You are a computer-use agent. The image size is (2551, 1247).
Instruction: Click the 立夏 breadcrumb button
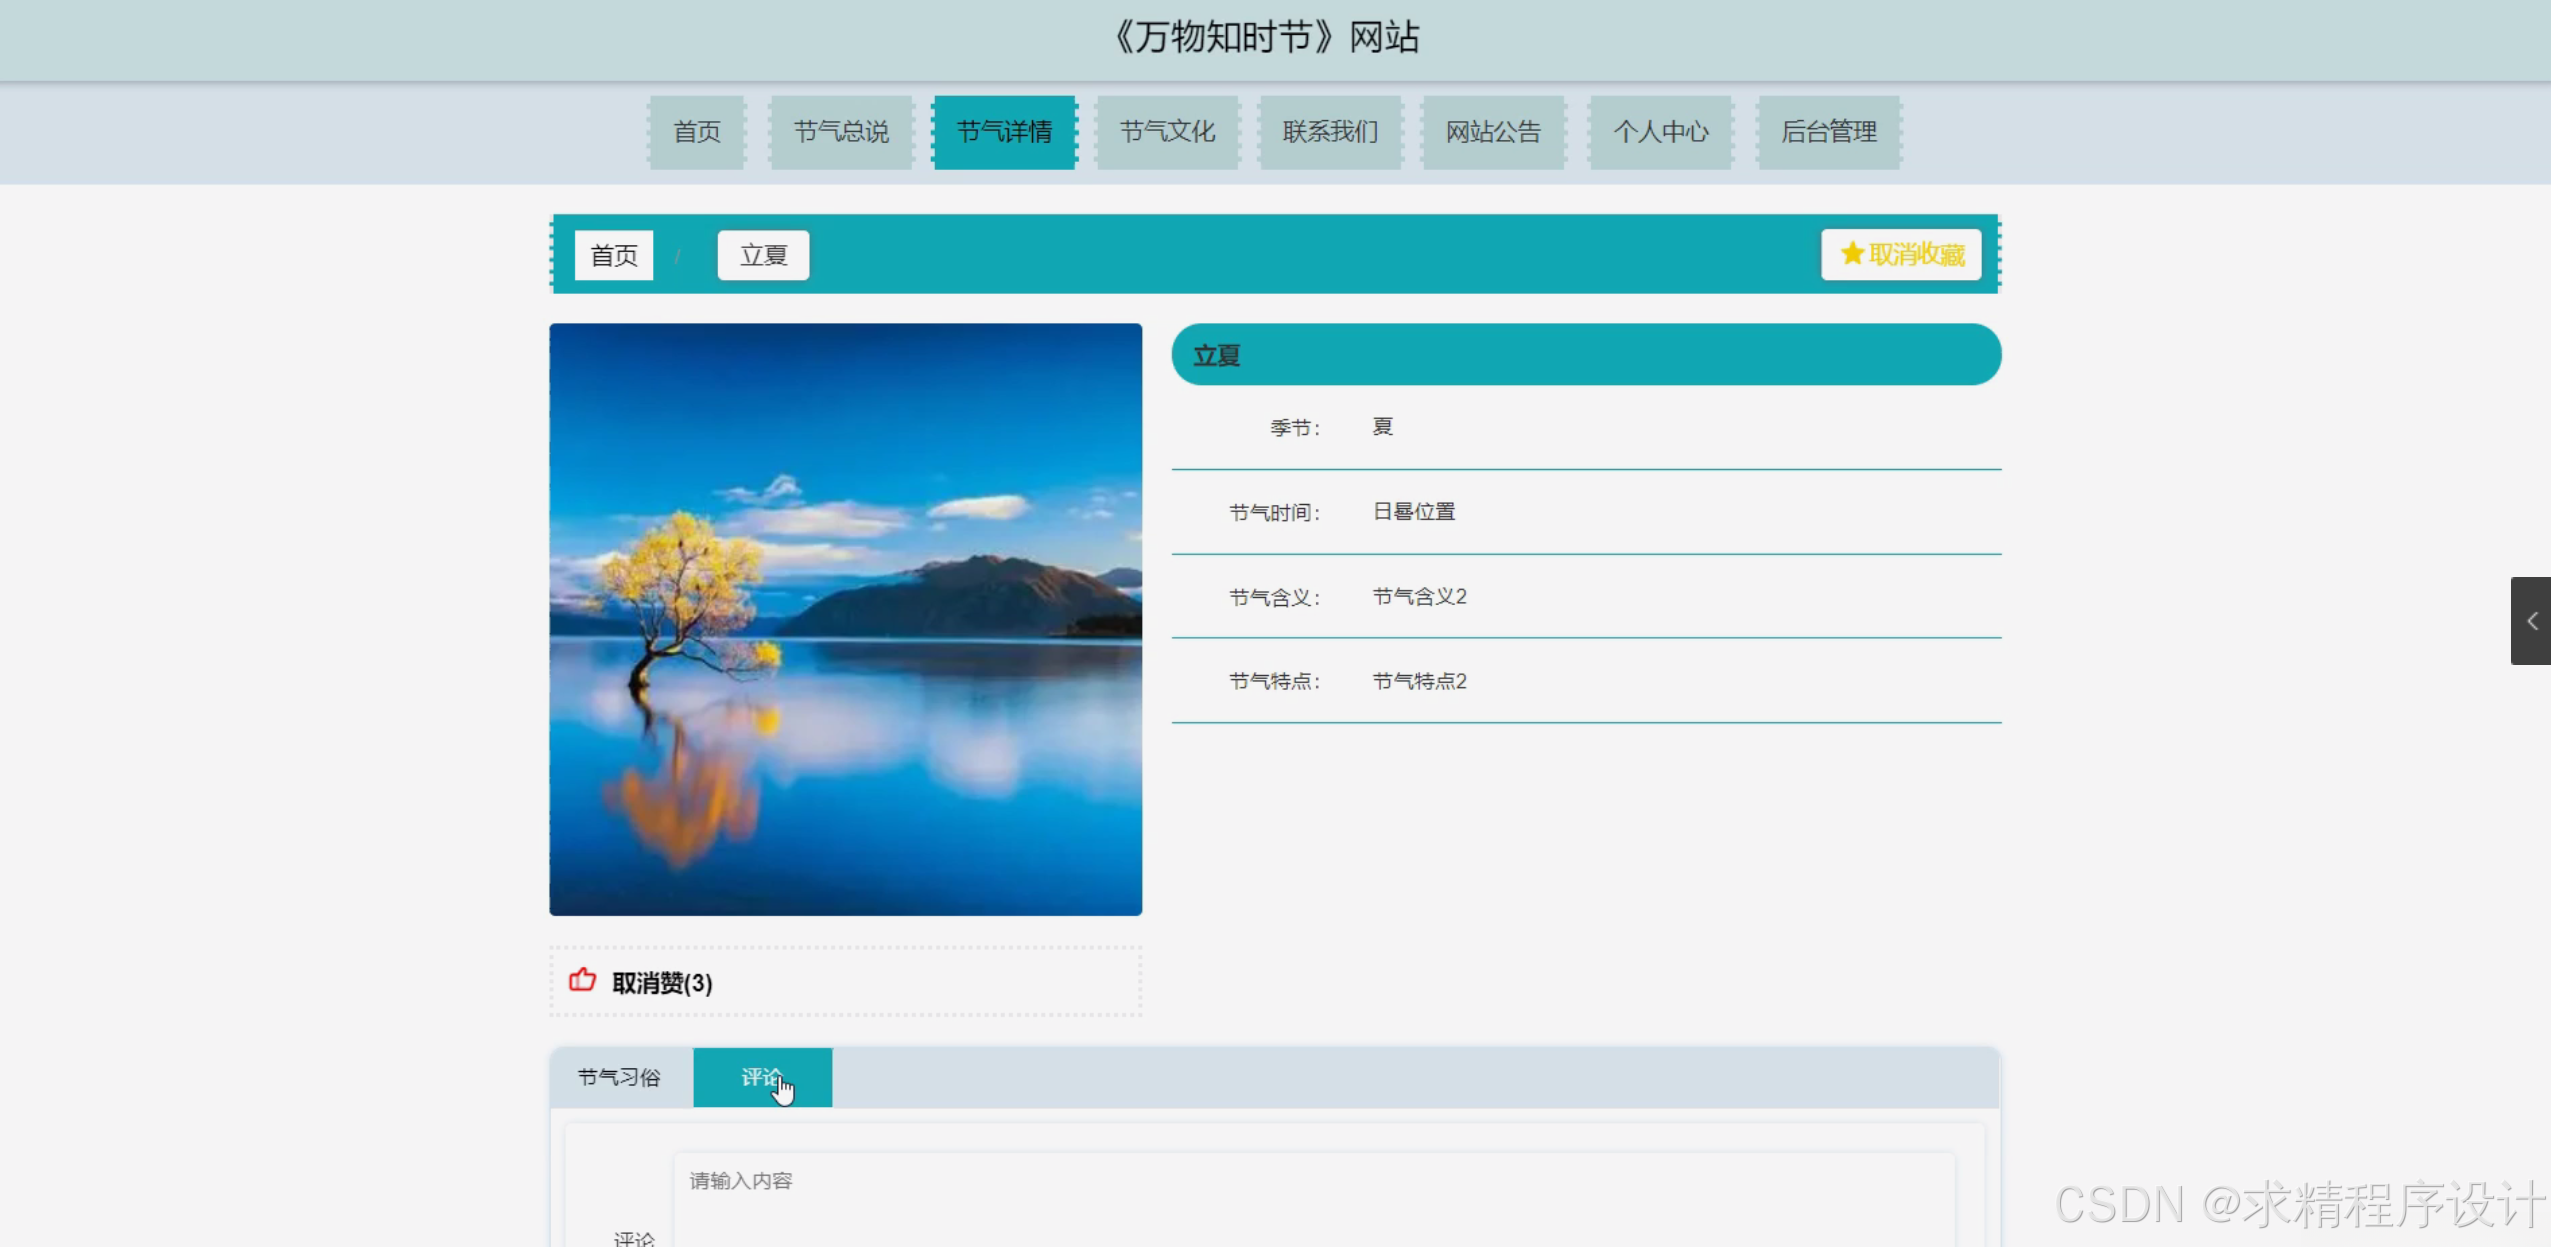pyautogui.click(x=763, y=255)
